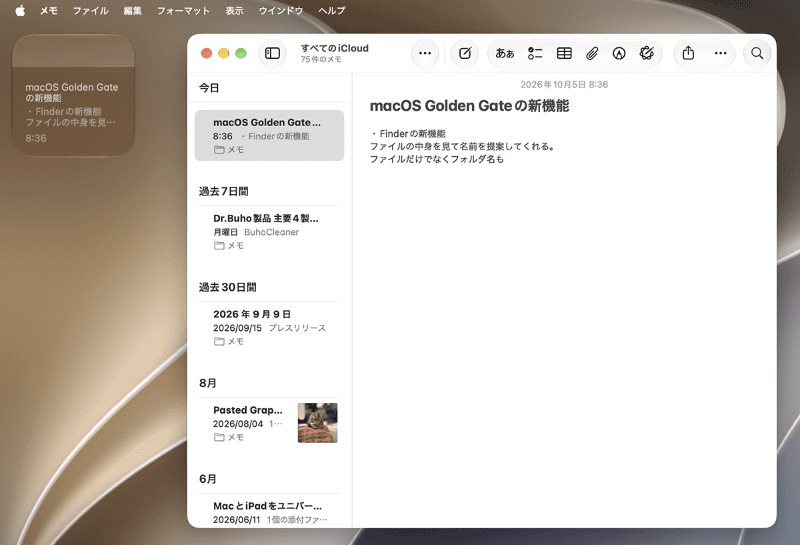Viewport: 800px width, 545px height.
Task: Open the メモ app menu
Action: (x=48, y=11)
